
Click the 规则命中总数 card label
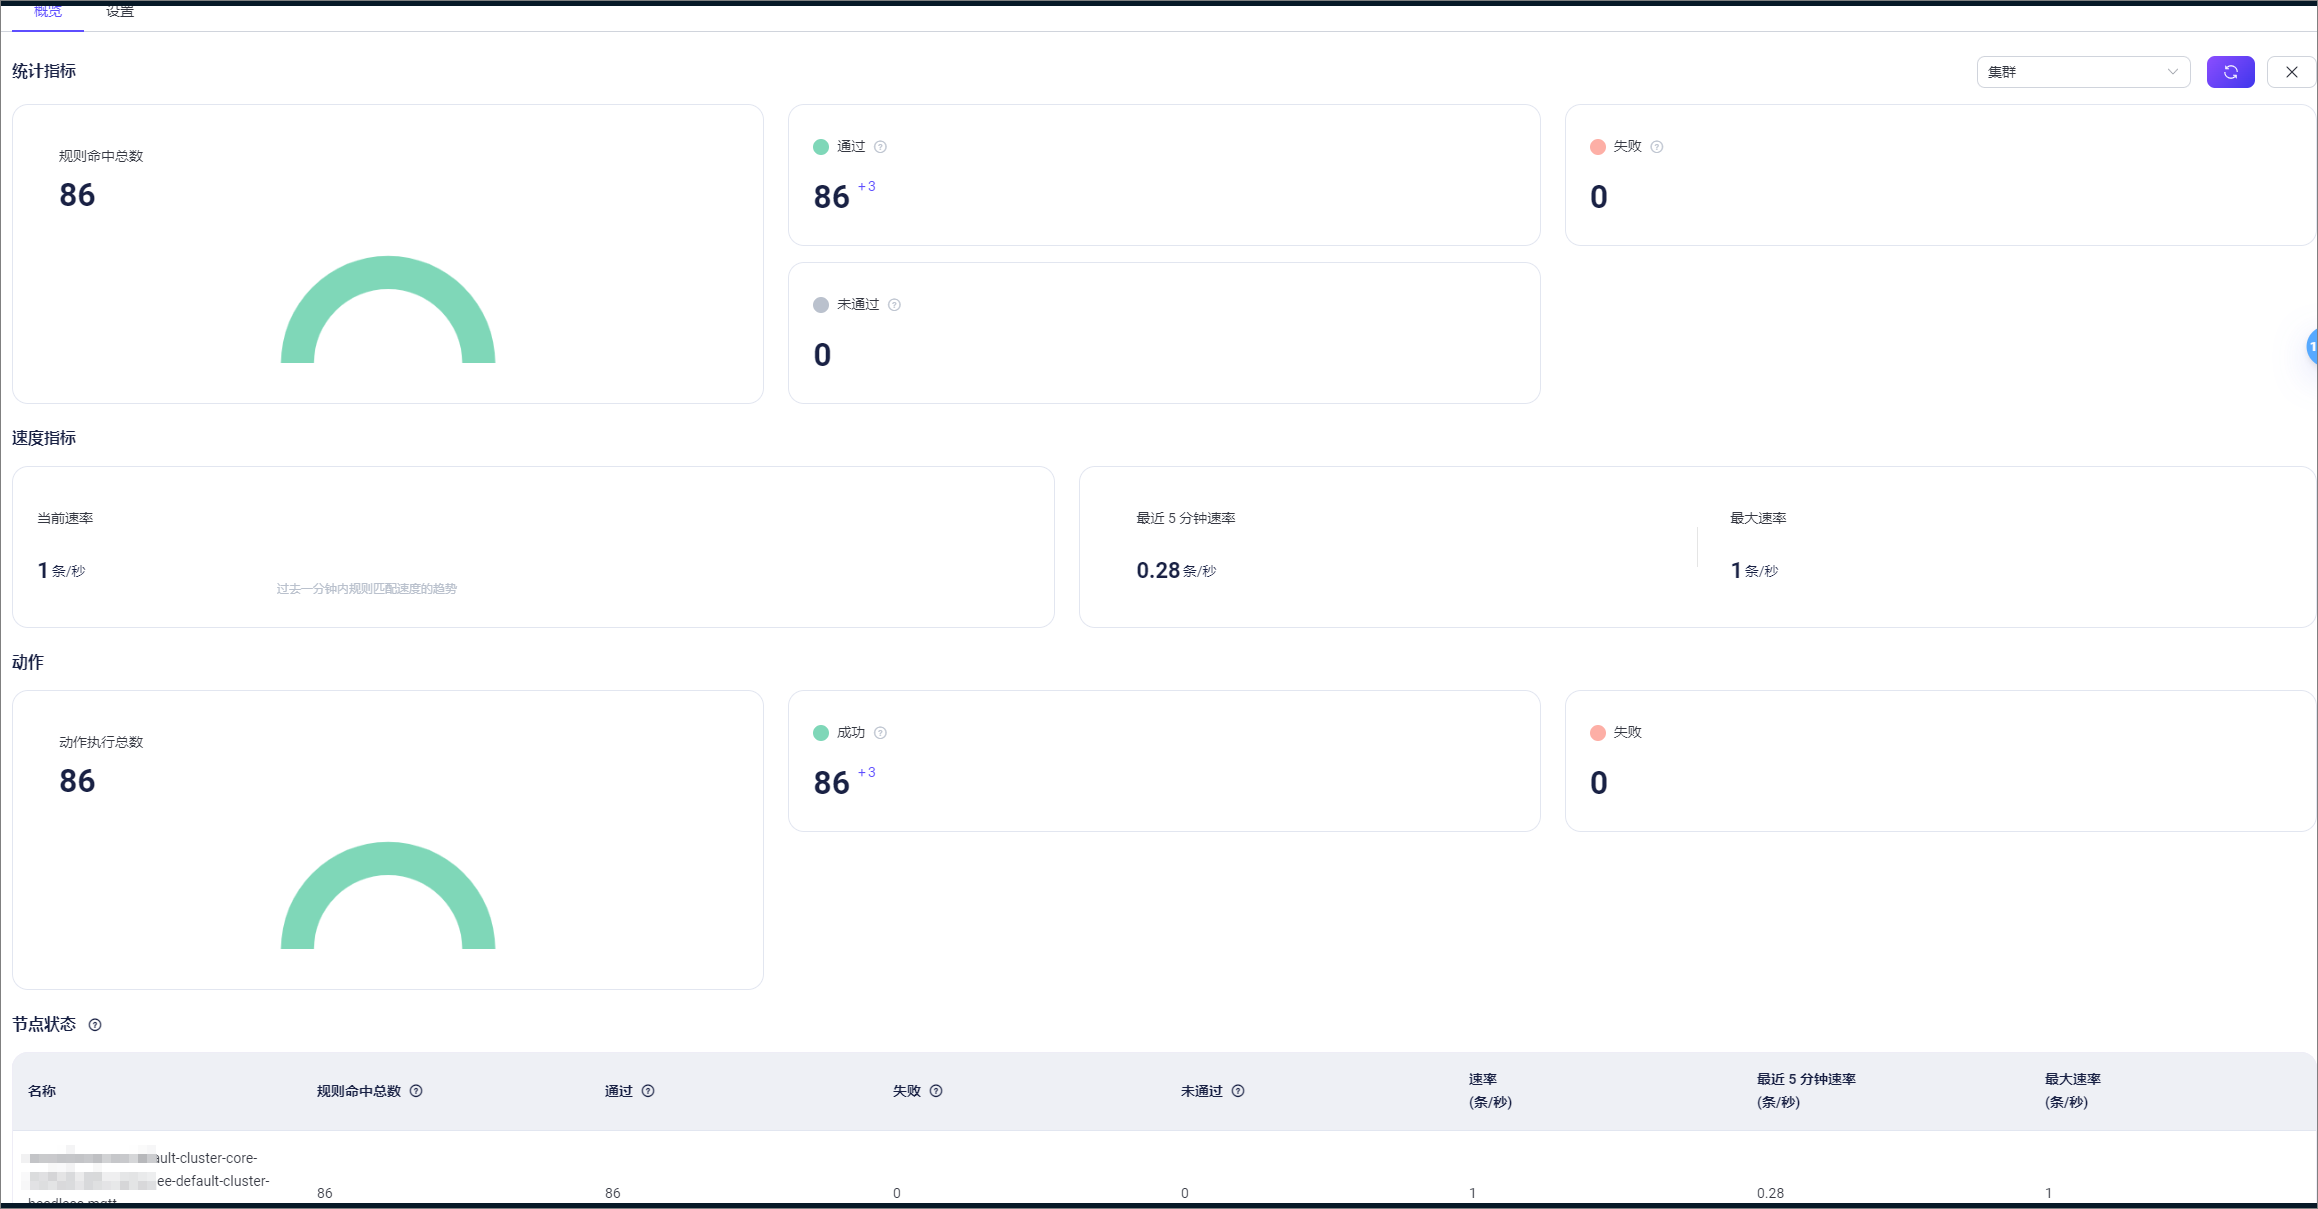101,156
